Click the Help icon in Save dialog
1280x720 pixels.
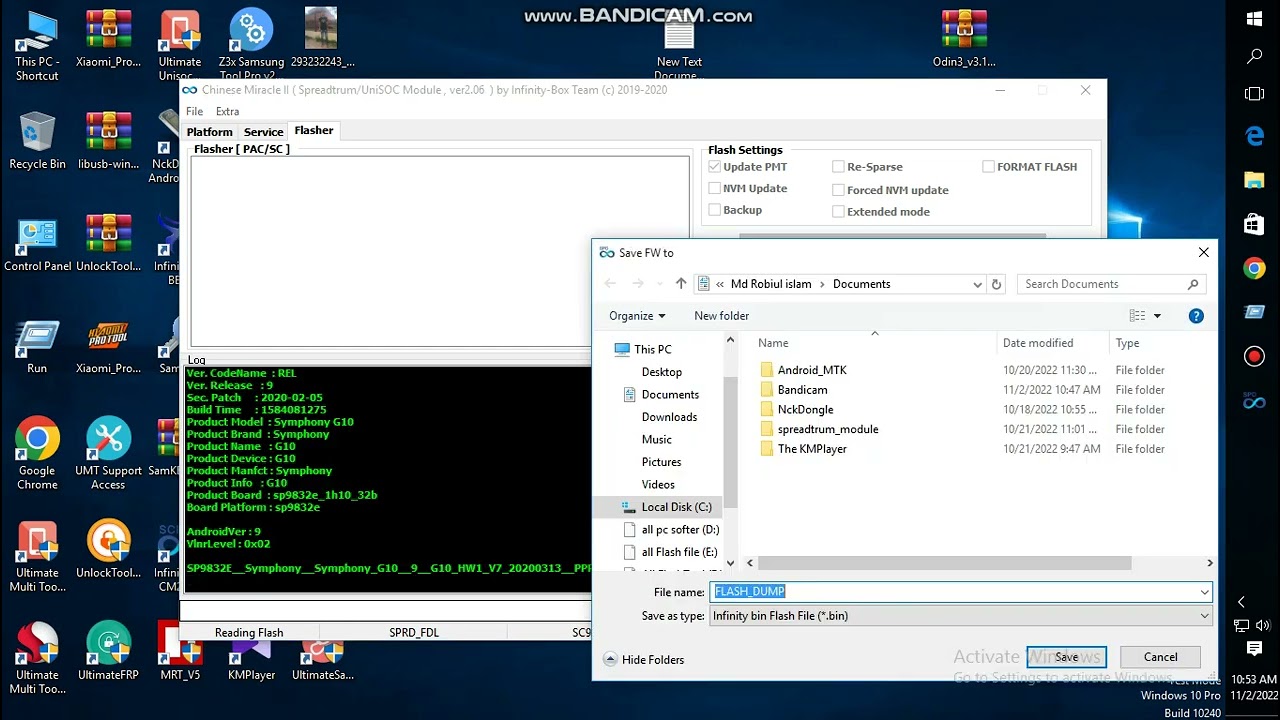pyautogui.click(x=1196, y=316)
